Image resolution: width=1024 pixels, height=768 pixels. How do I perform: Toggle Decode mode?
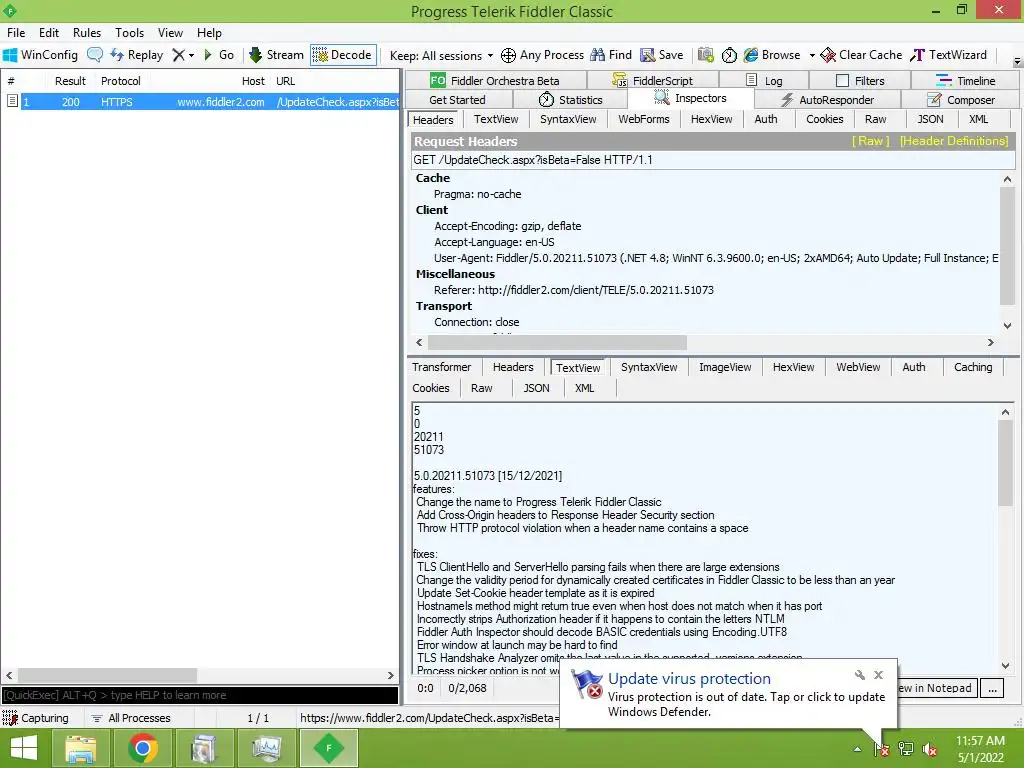click(343, 55)
